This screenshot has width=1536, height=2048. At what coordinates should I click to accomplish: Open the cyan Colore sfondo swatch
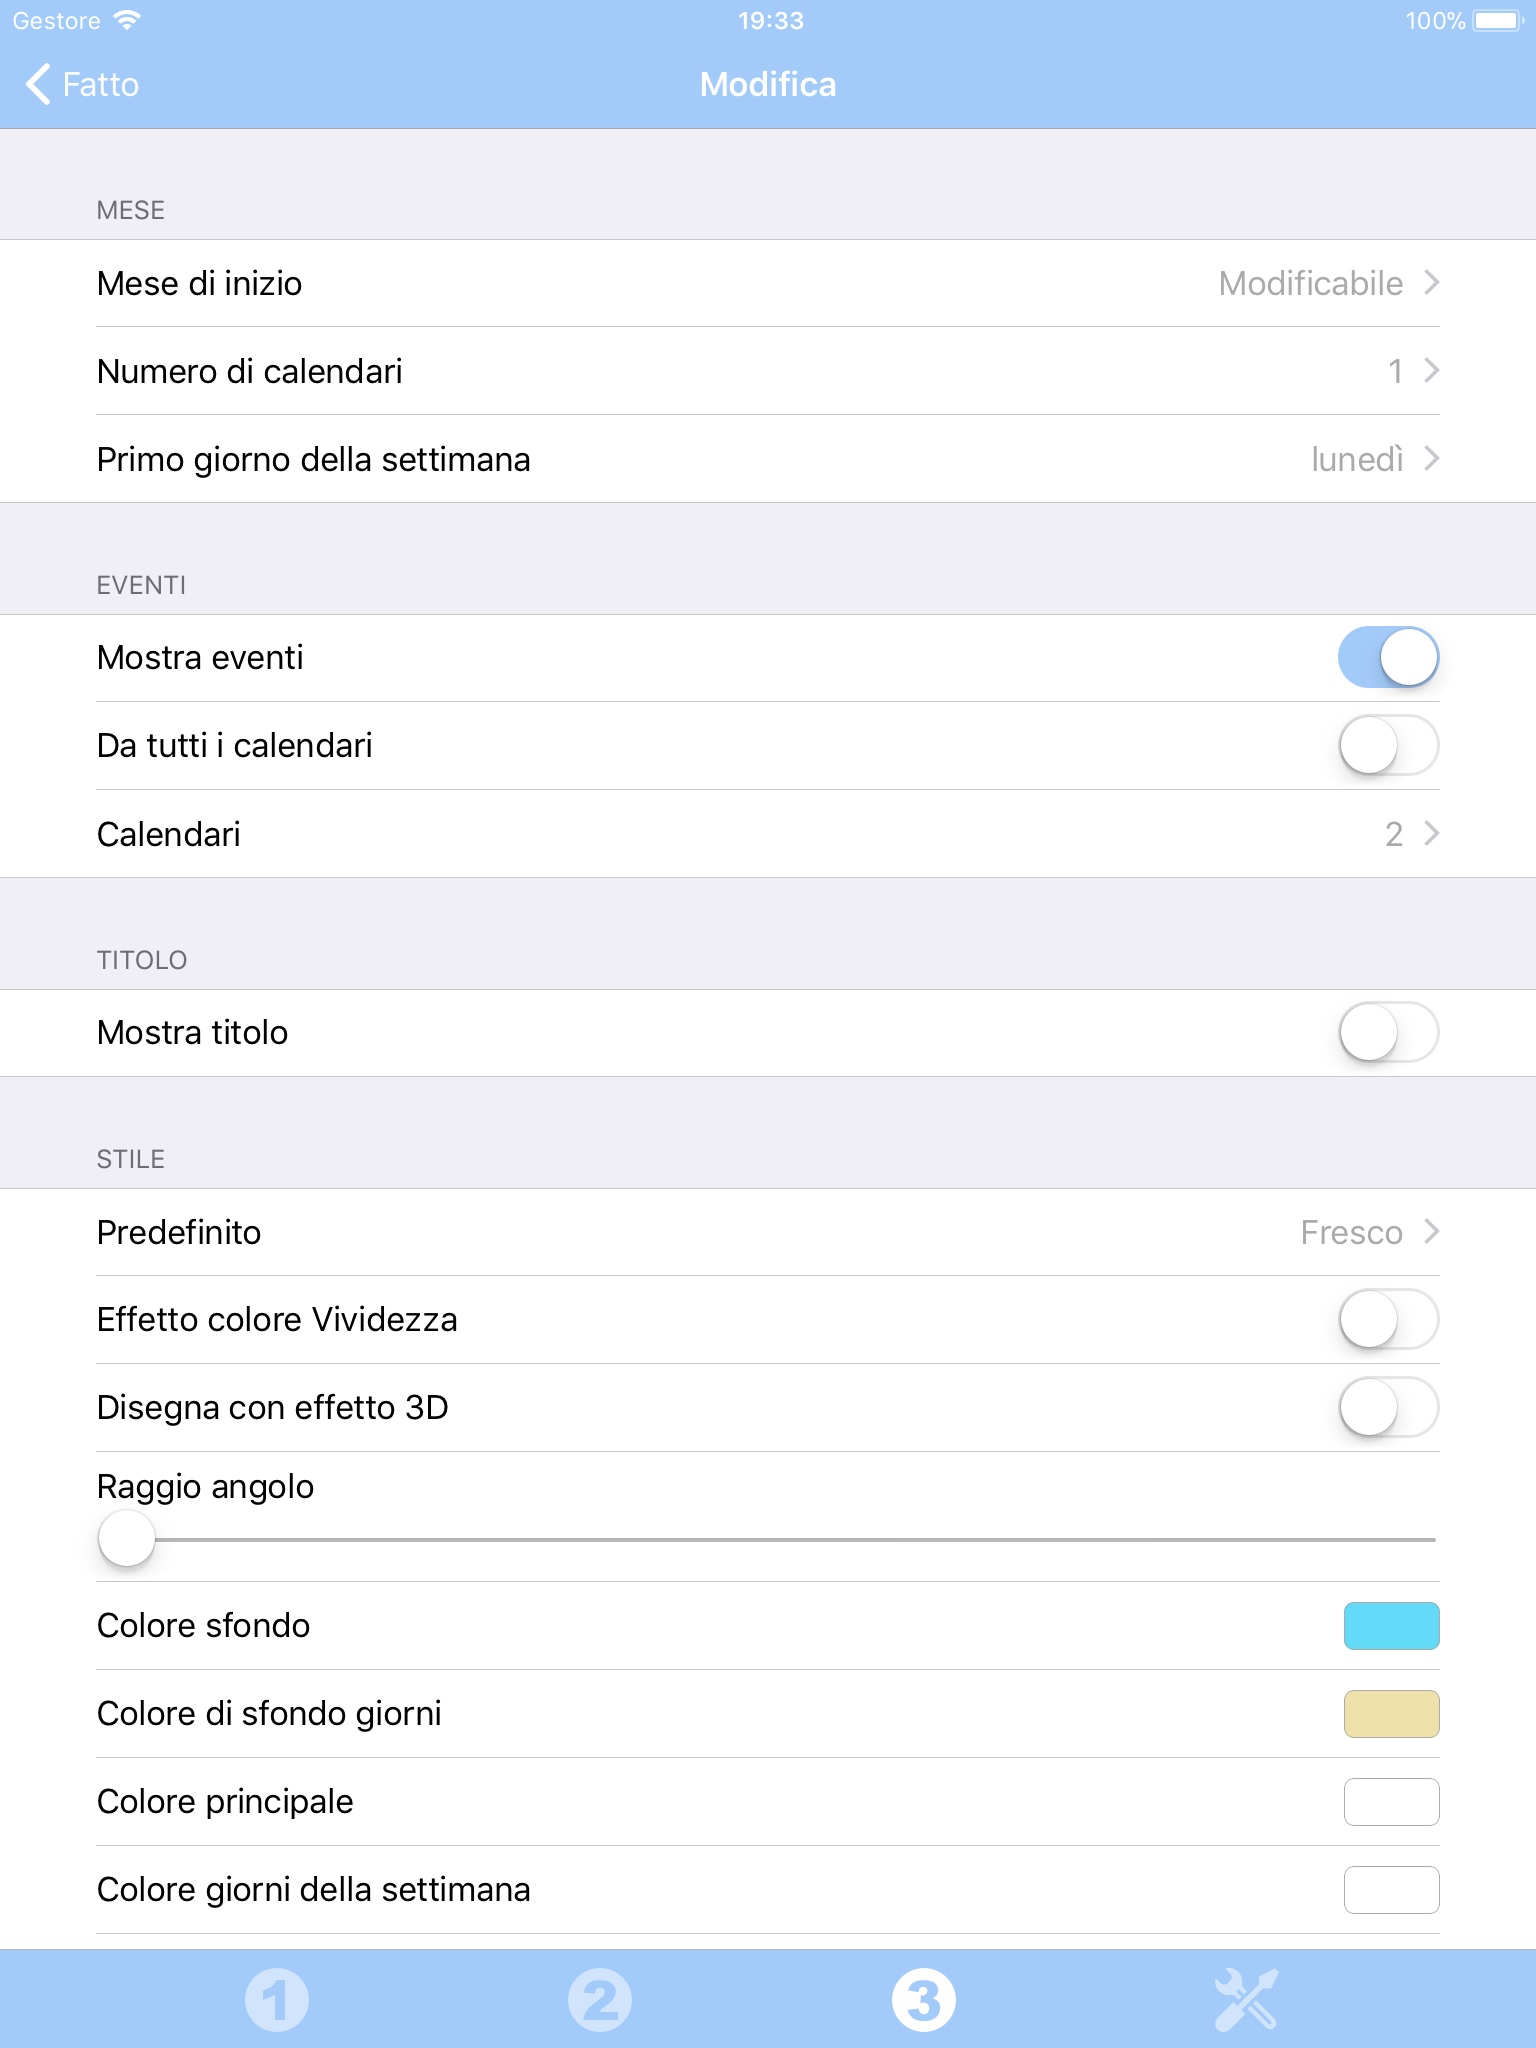click(x=1391, y=1626)
